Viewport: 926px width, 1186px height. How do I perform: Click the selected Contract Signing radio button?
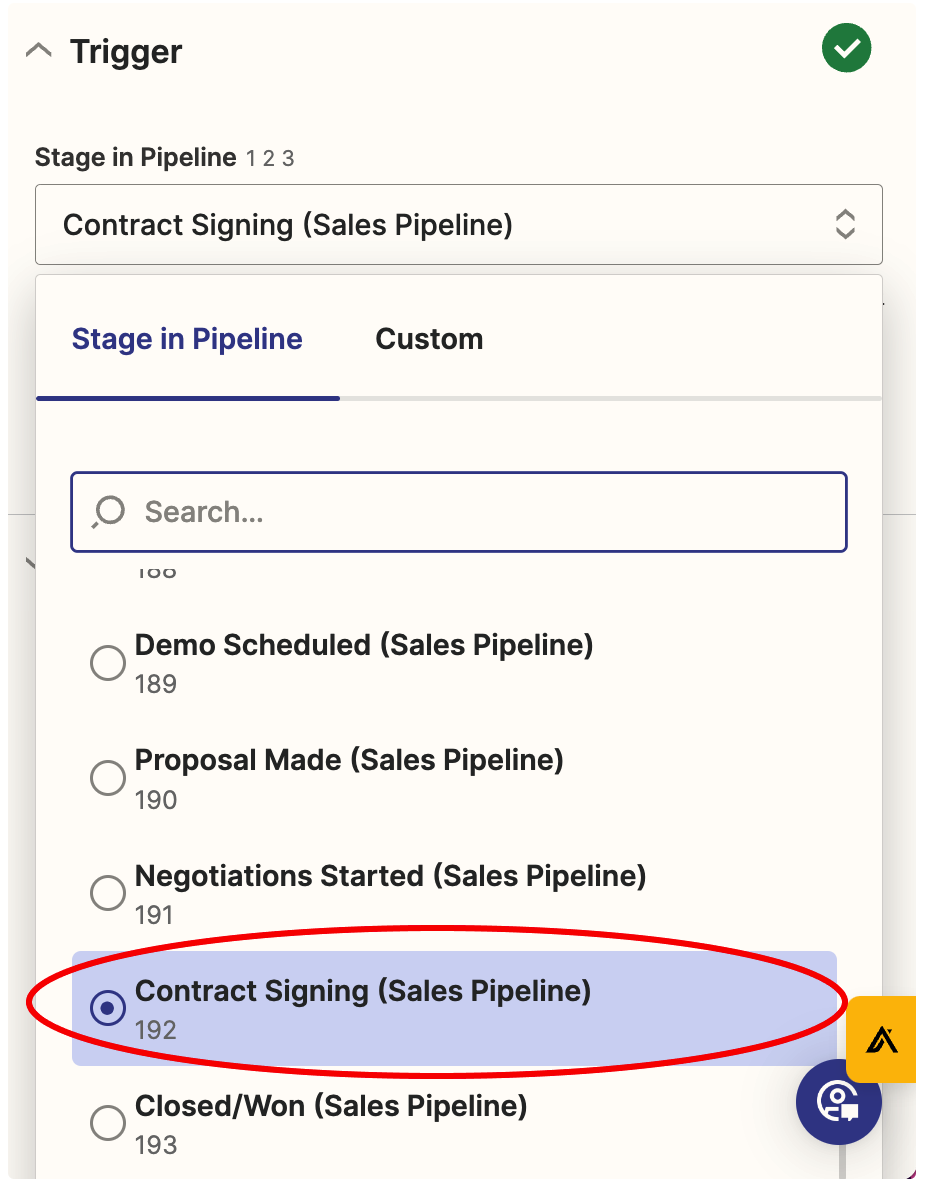coord(108,1008)
